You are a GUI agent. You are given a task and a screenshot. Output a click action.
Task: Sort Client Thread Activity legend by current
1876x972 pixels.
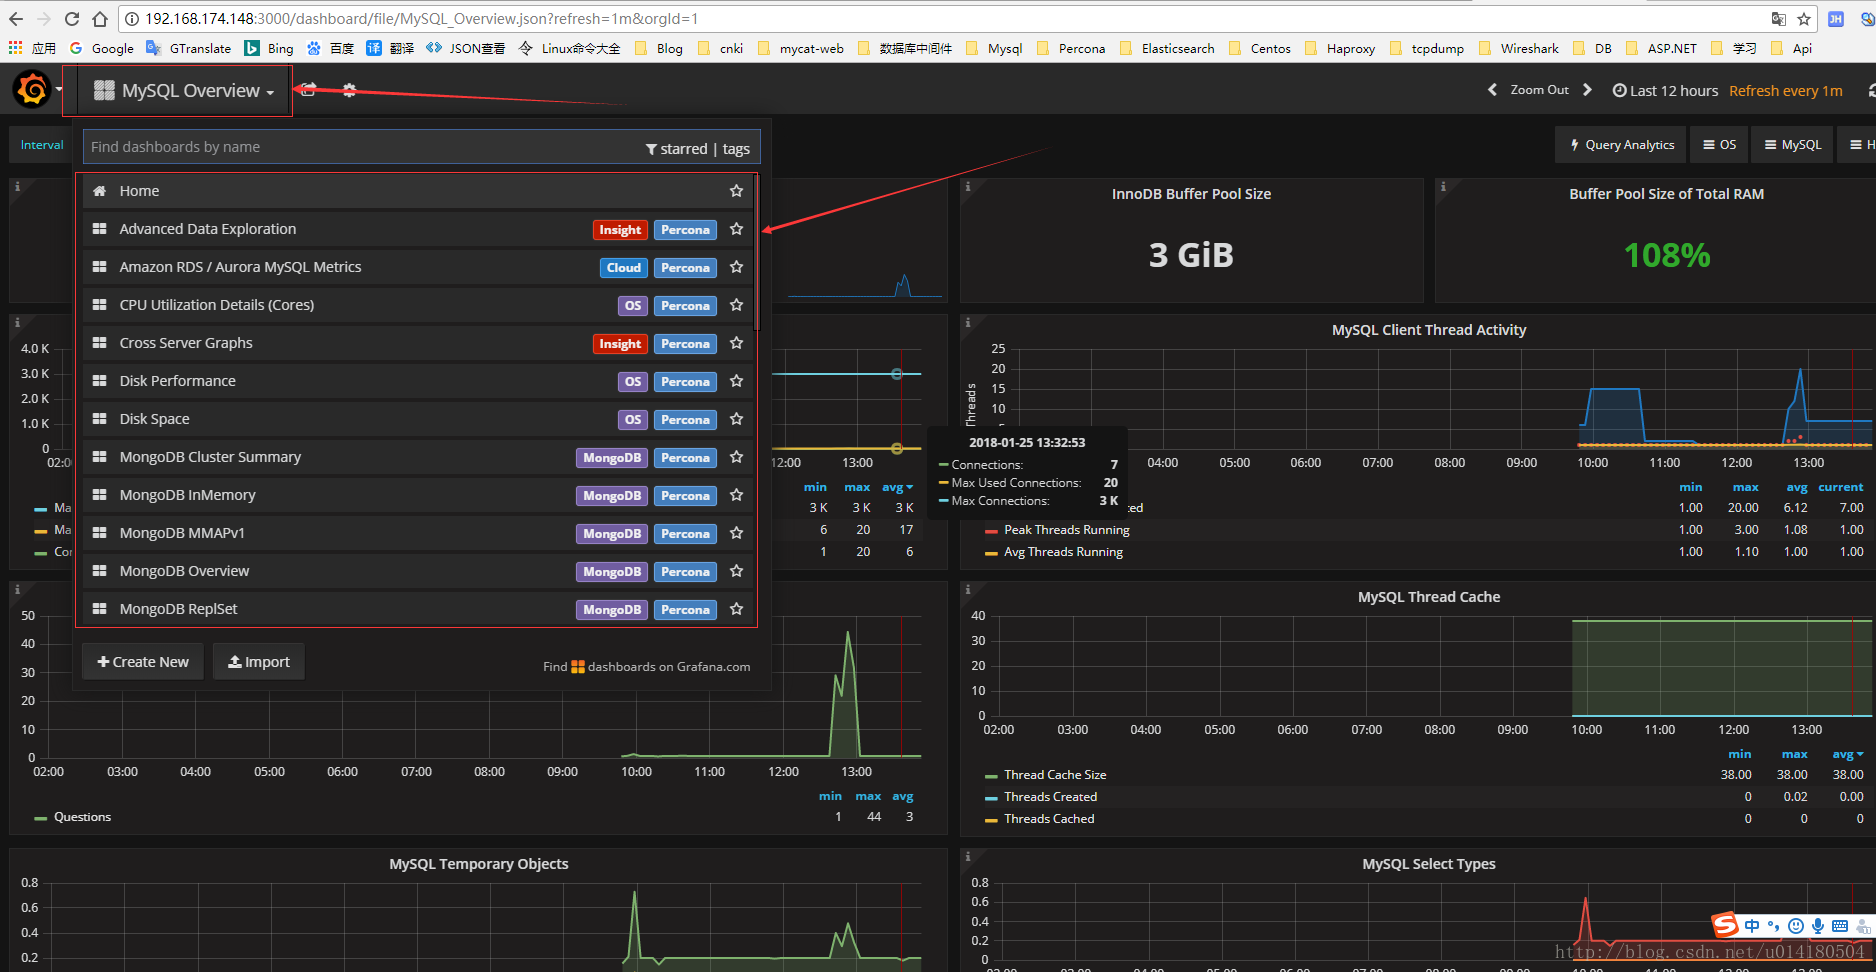coord(1840,487)
